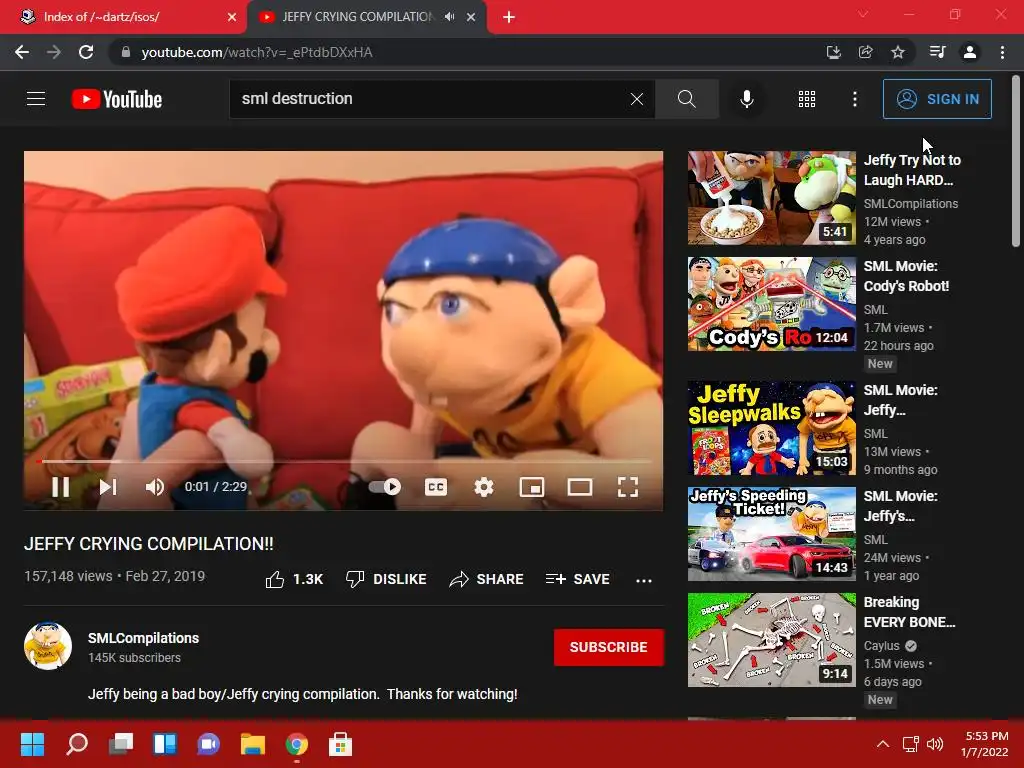
Task: Open media controls icon in toolbar
Action: [937, 52]
